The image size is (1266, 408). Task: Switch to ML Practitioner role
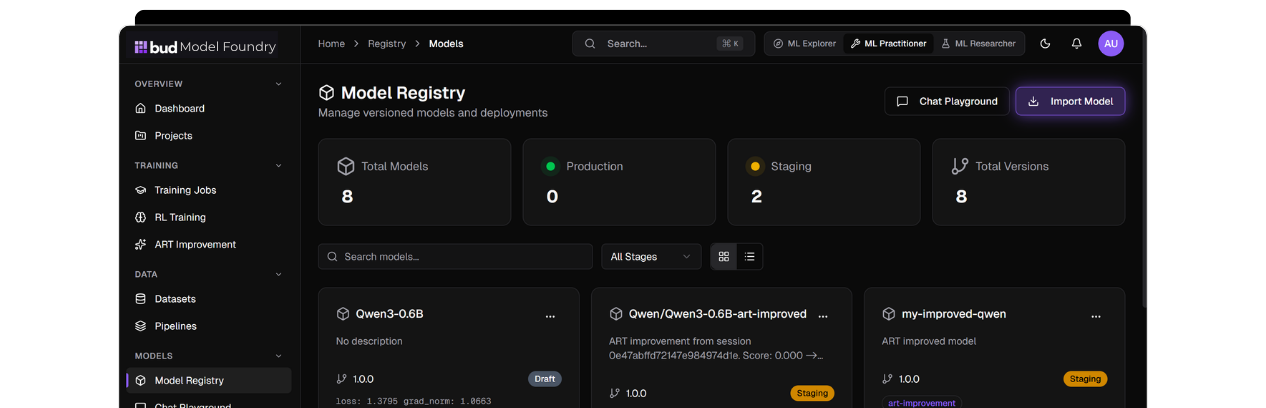pos(888,44)
